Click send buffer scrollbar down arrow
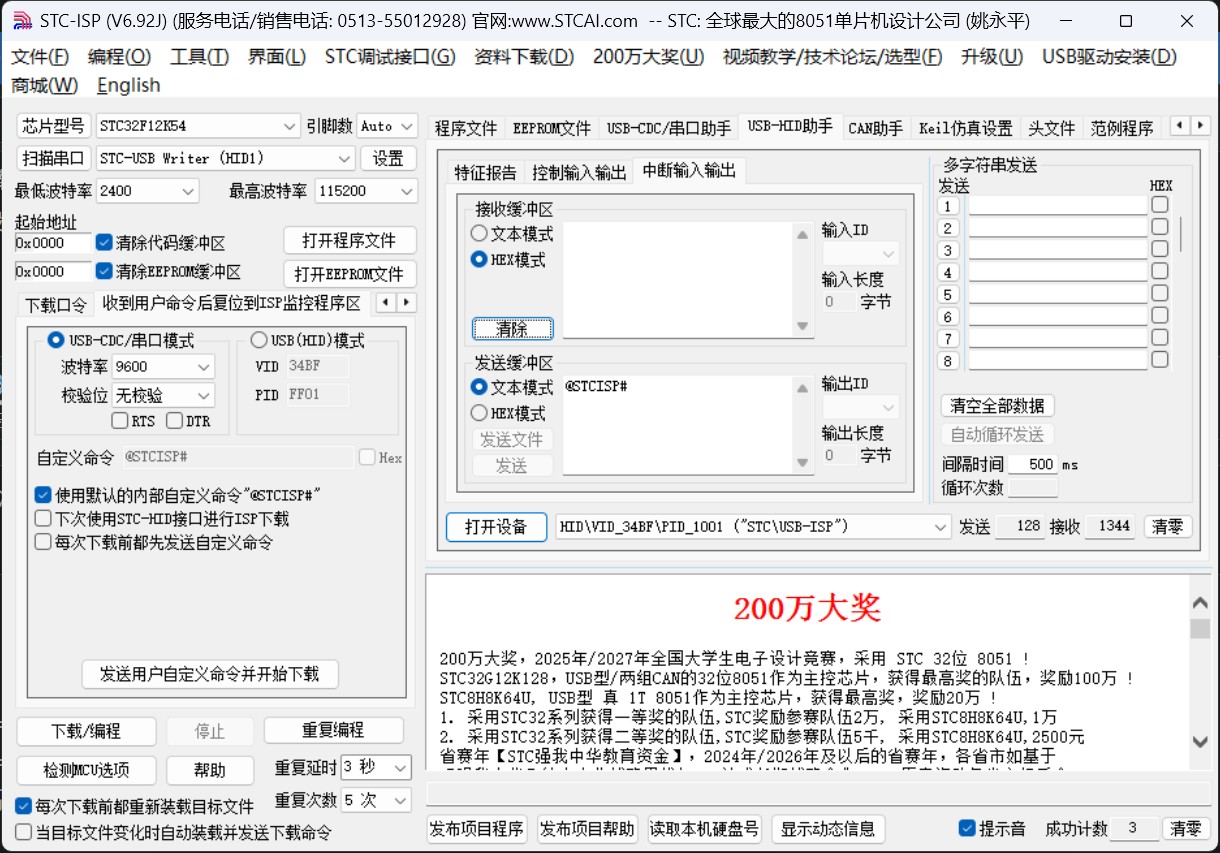This screenshot has width=1220, height=853. 801,462
